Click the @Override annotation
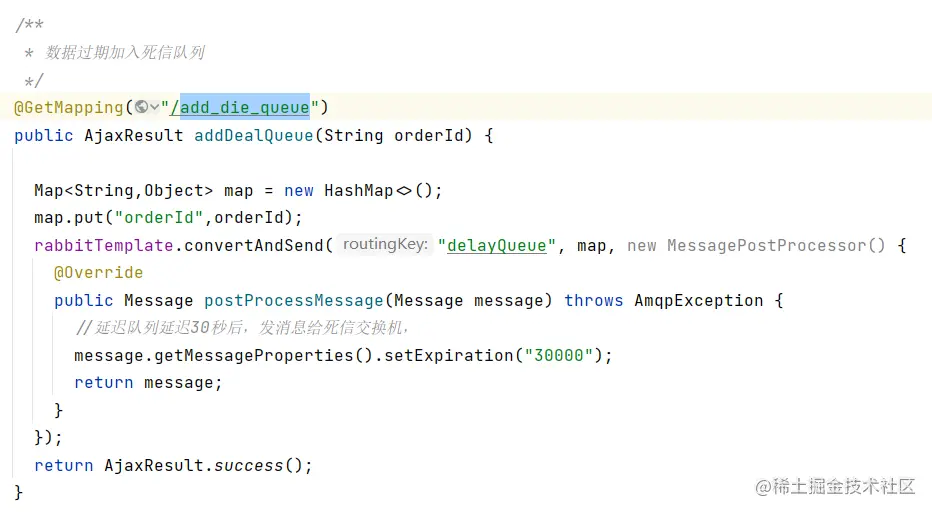 coord(98,273)
